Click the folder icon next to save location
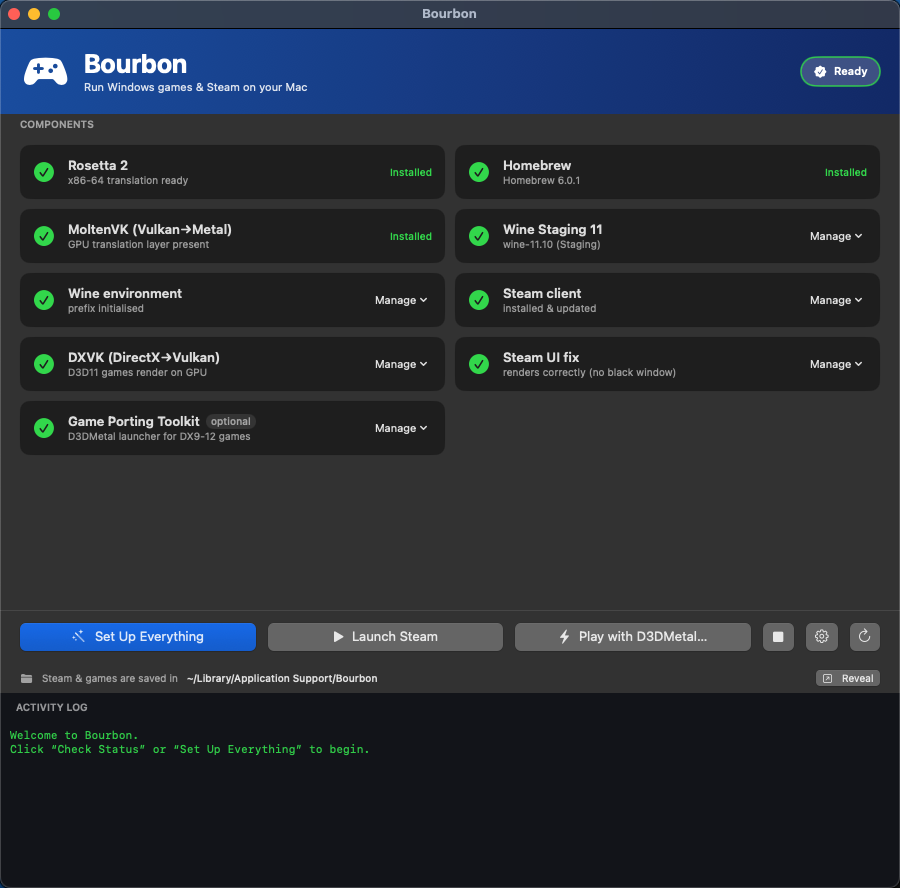This screenshot has width=900, height=888. tap(26, 678)
